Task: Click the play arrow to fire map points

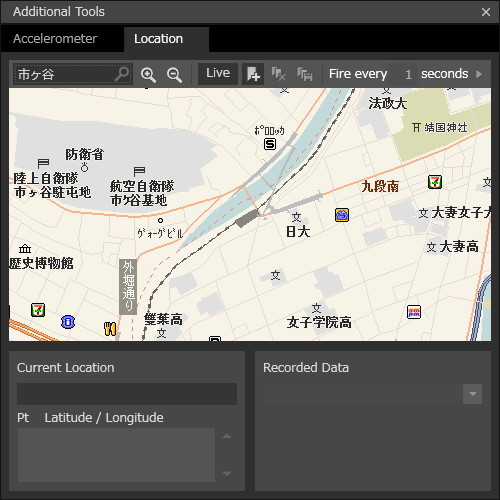Action: click(x=479, y=74)
